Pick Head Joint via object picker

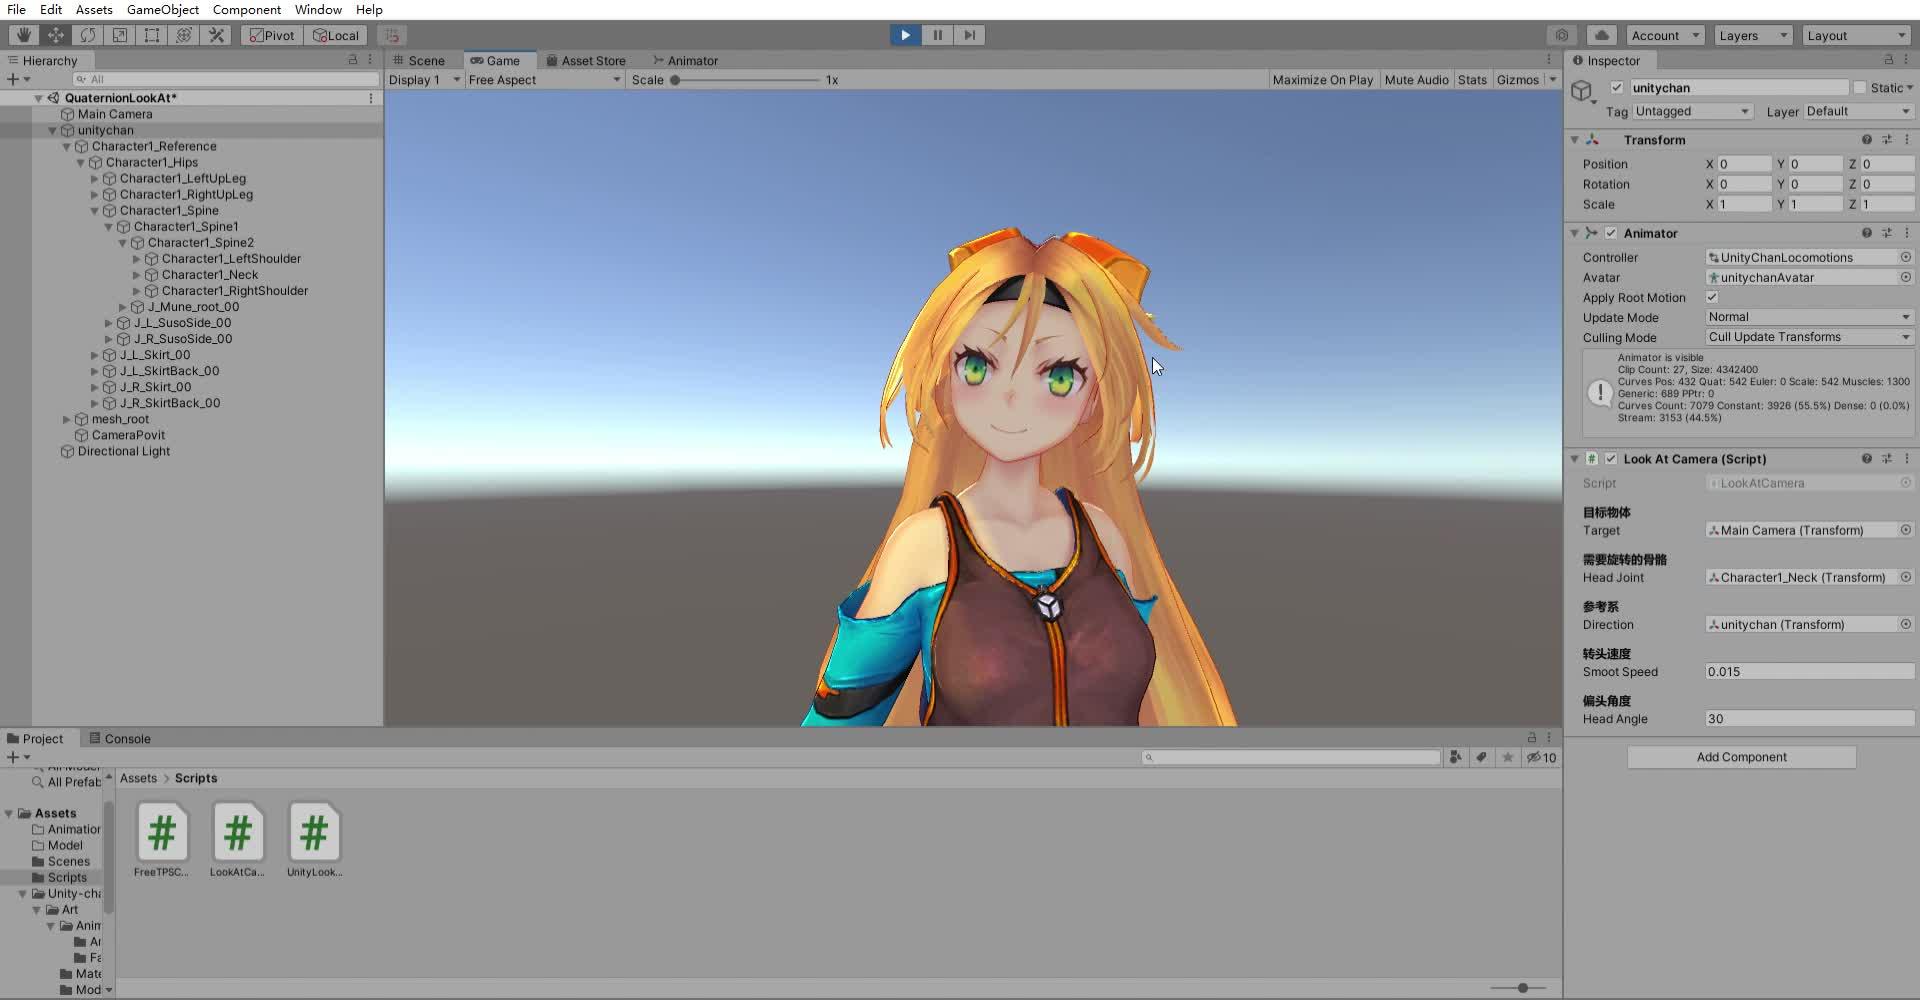[x=1906, y=577]
